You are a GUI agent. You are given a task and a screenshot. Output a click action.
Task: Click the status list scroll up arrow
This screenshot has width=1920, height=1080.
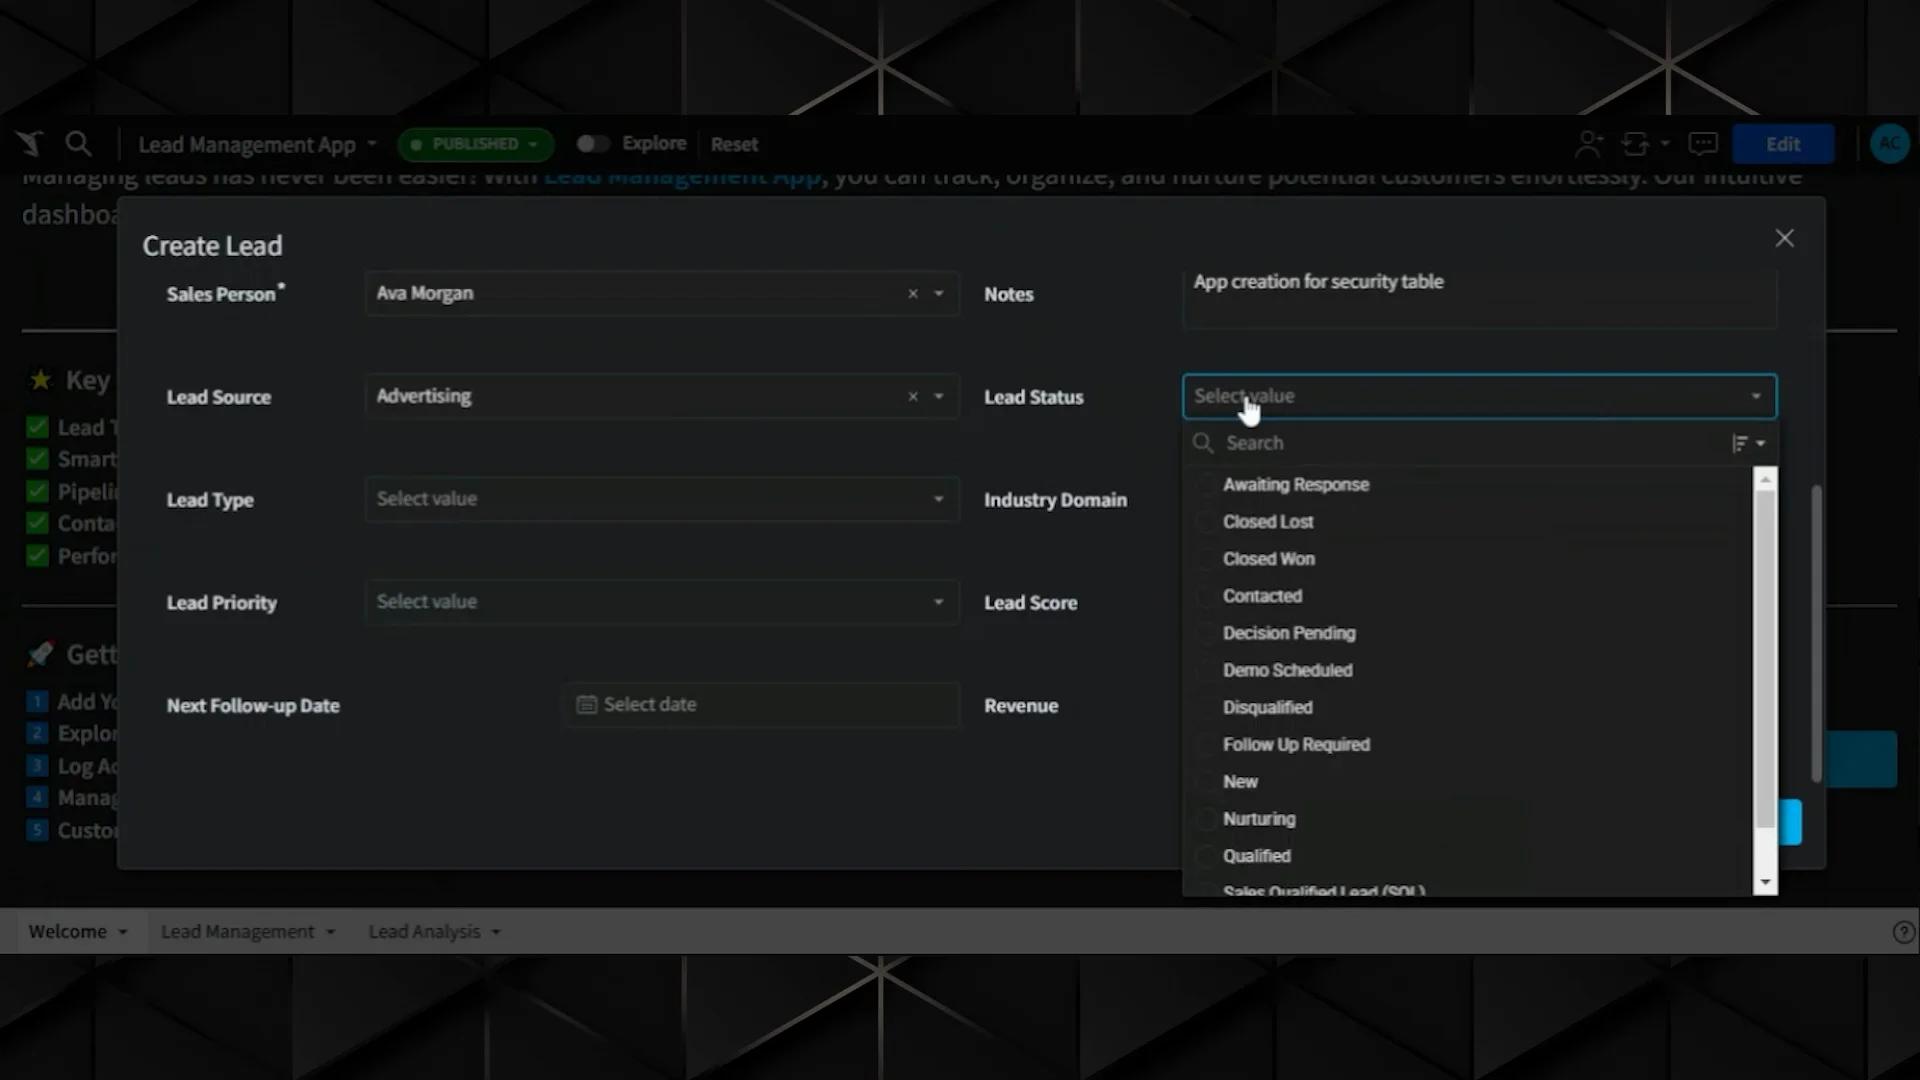click(1765, 480)
